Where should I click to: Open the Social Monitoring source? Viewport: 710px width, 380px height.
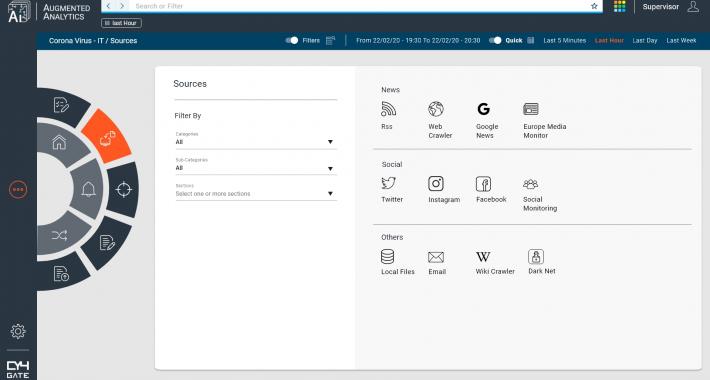[539, 195]
